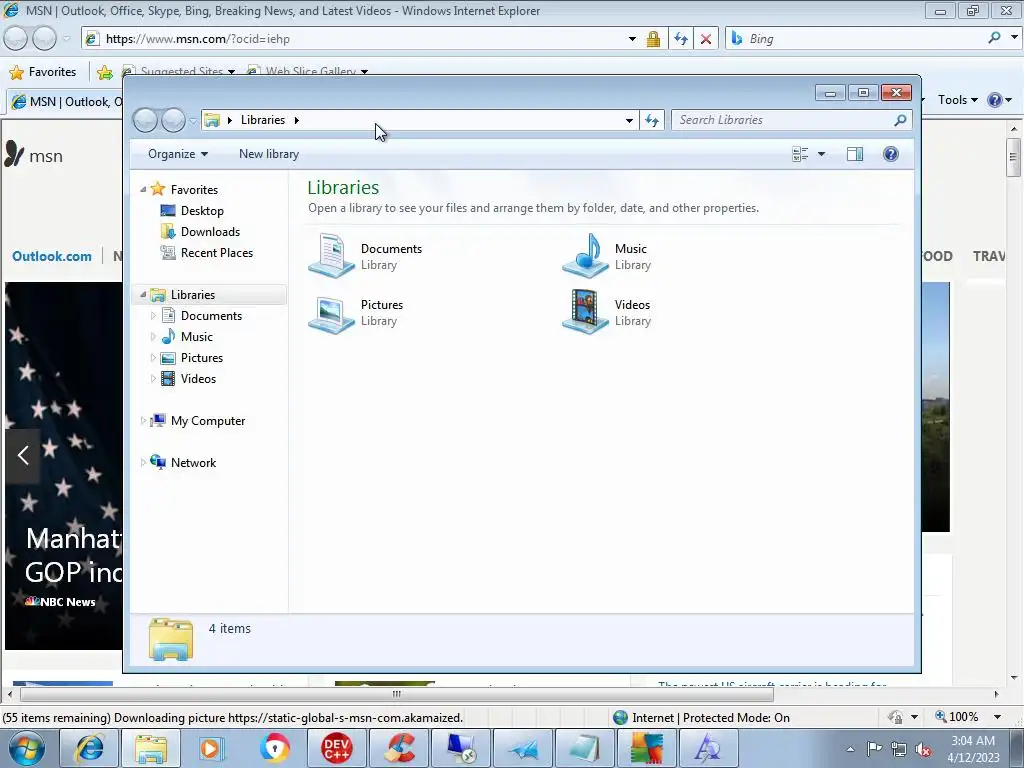Click the Search Libraries input field
The width and height of the screenshot is (1024, 768).
point(784,120)
